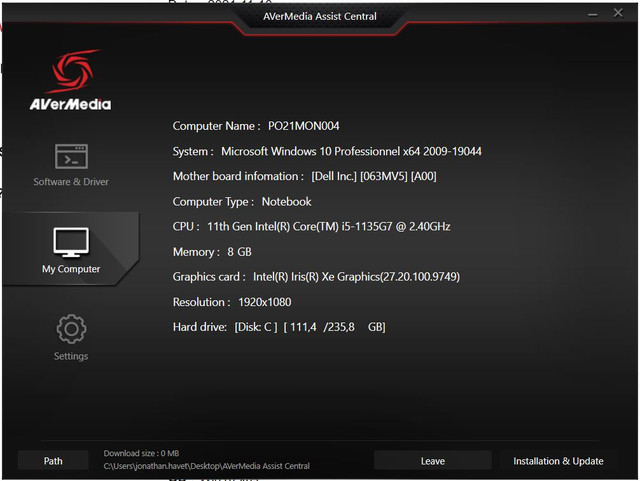Select the CPU information line

pos(311,227)
